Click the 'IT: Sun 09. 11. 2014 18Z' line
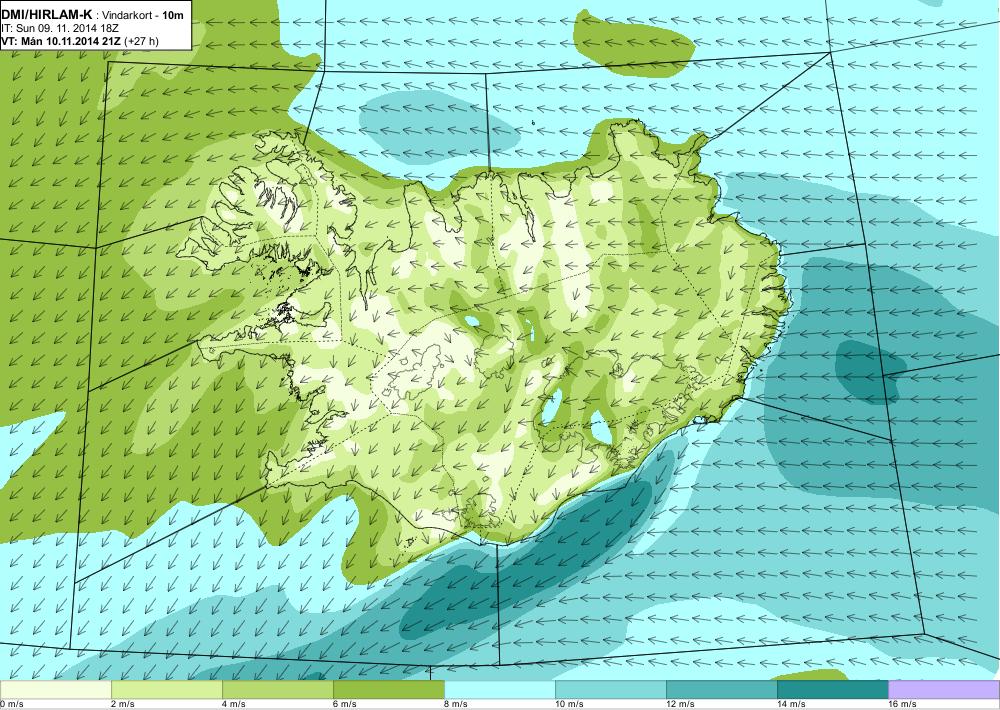The width and height of the screenshot is (1000, 710). (x=60, y=28)
